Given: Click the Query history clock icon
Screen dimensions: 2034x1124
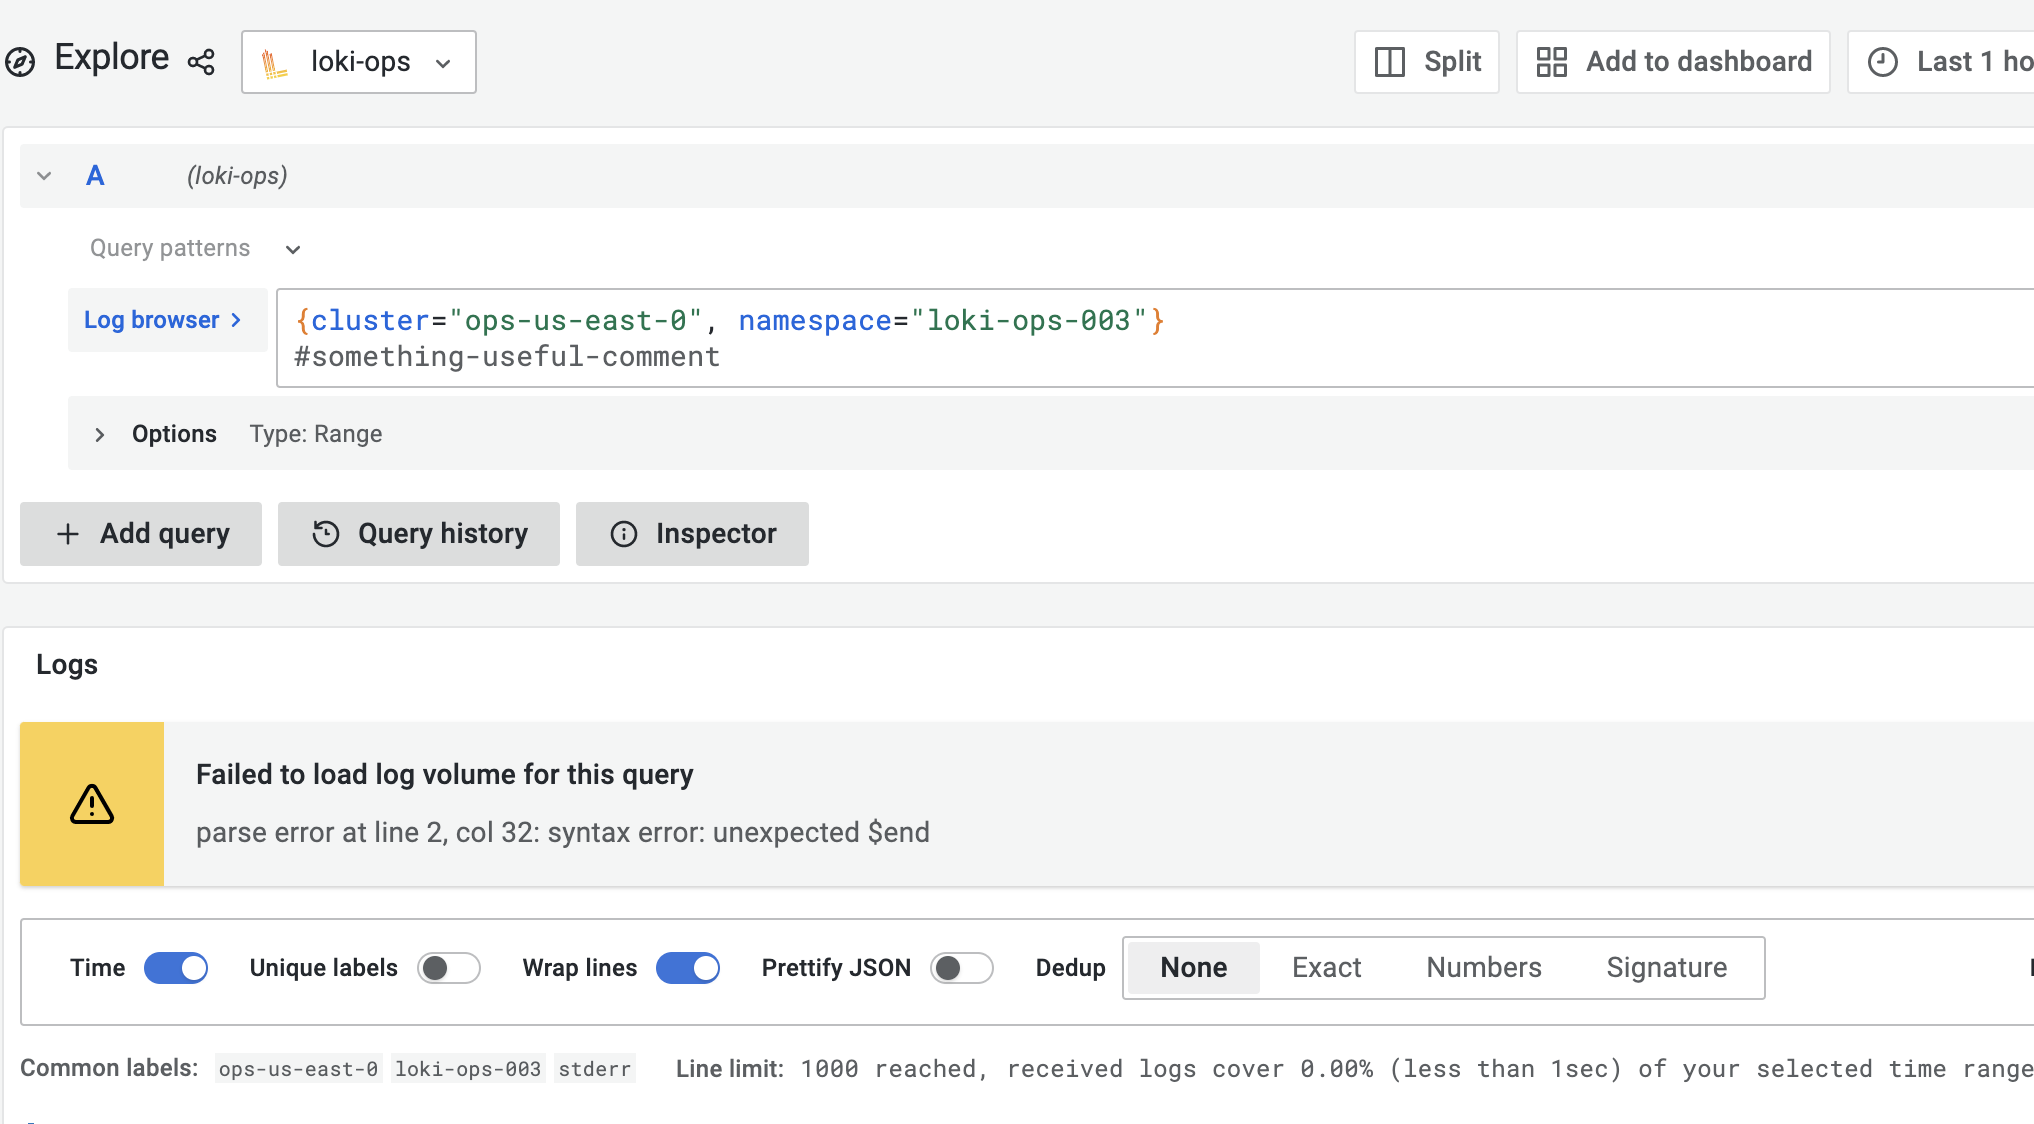Looking at the screenshot, I should click(324, 533).
